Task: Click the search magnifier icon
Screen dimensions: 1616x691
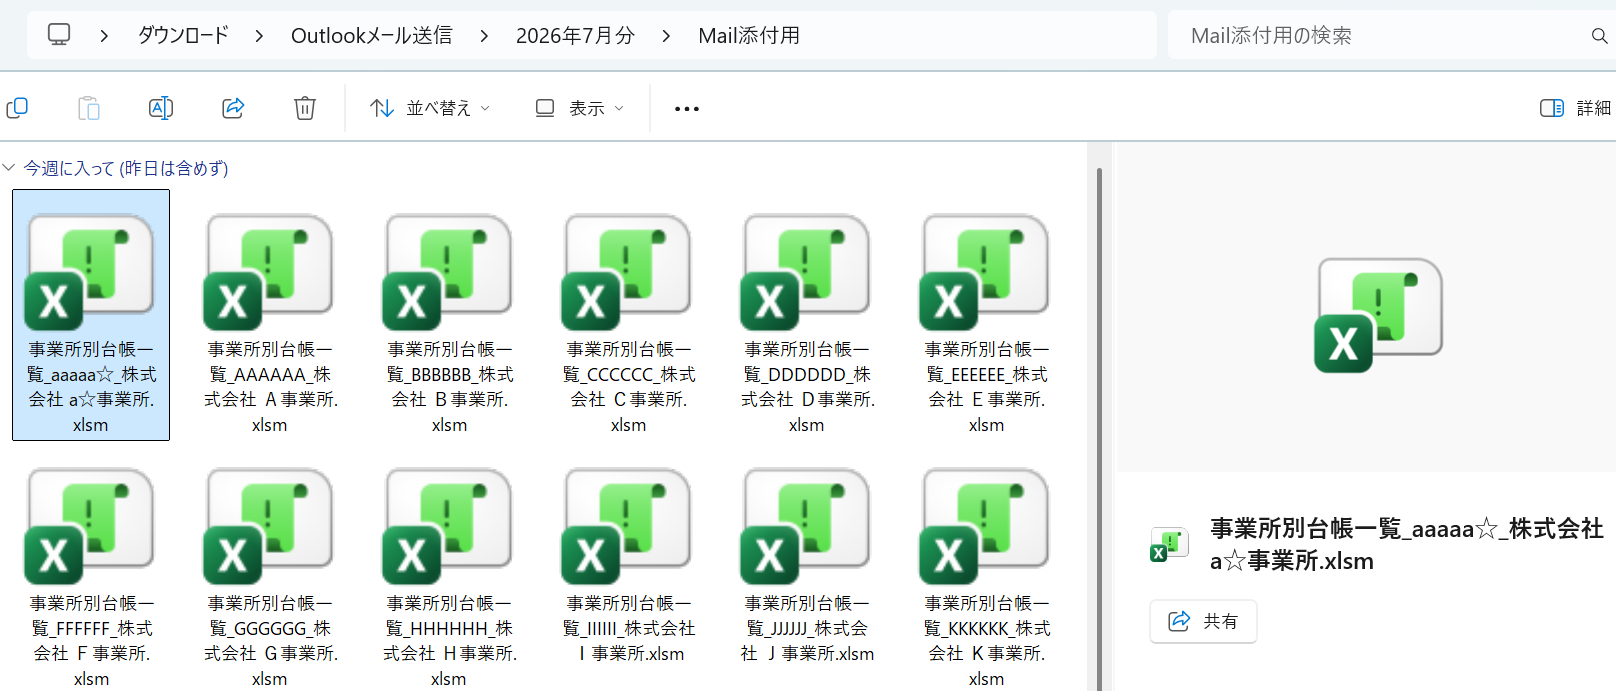Action: [1599, 36]
